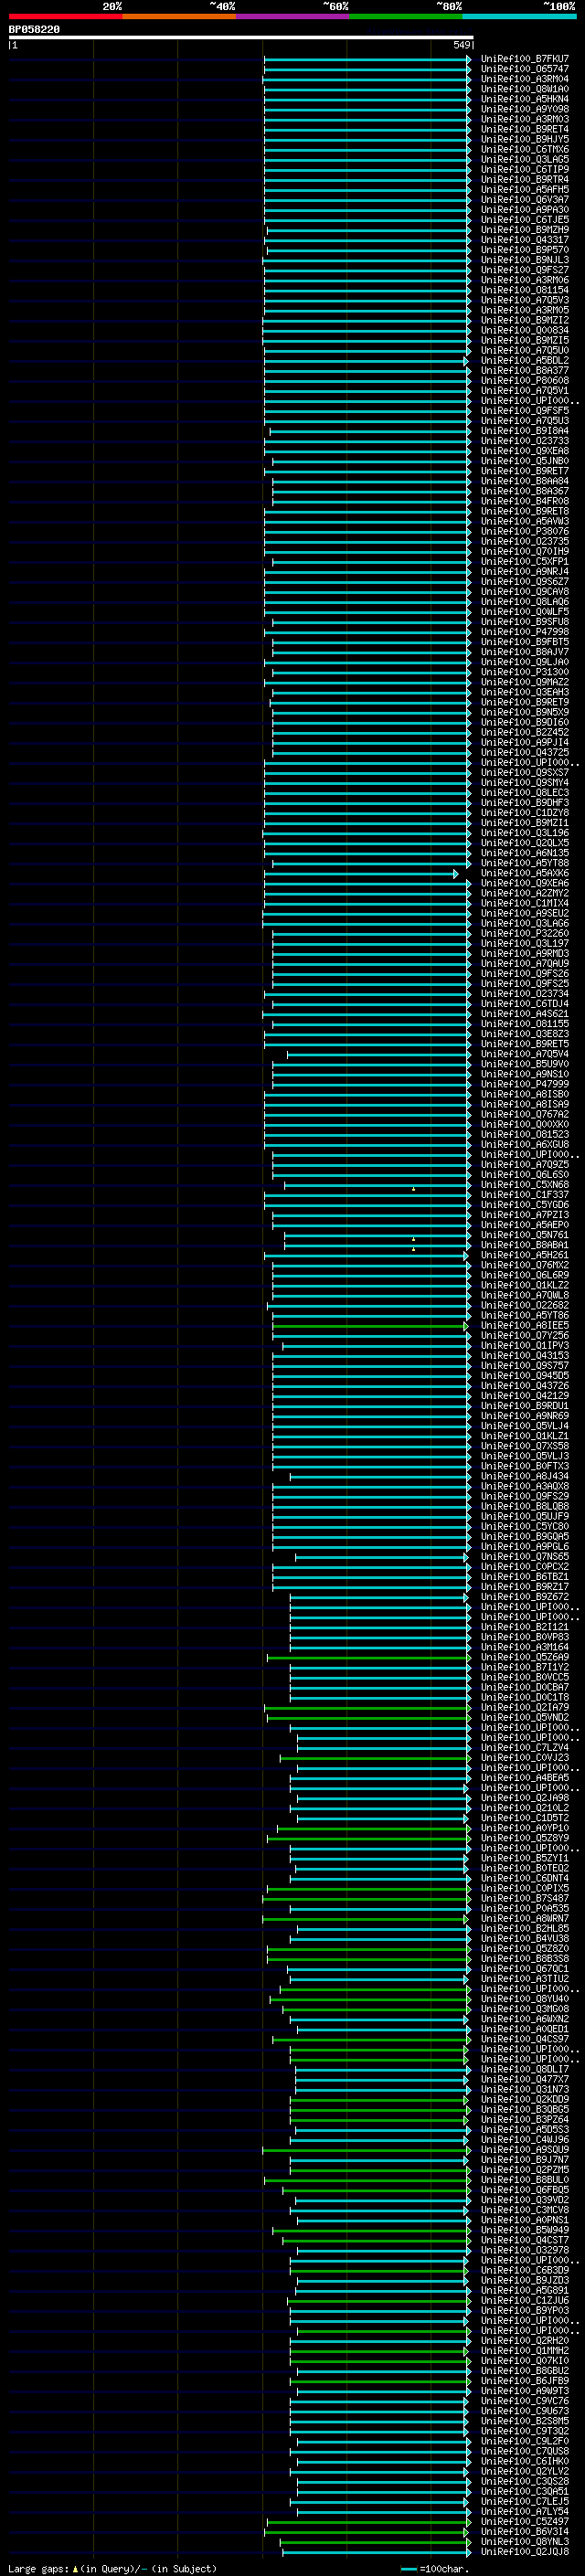The width and height of the screenshot is (585, 2576).
Task: Select label UniRef100_Q00834
Action: point(525,330)
